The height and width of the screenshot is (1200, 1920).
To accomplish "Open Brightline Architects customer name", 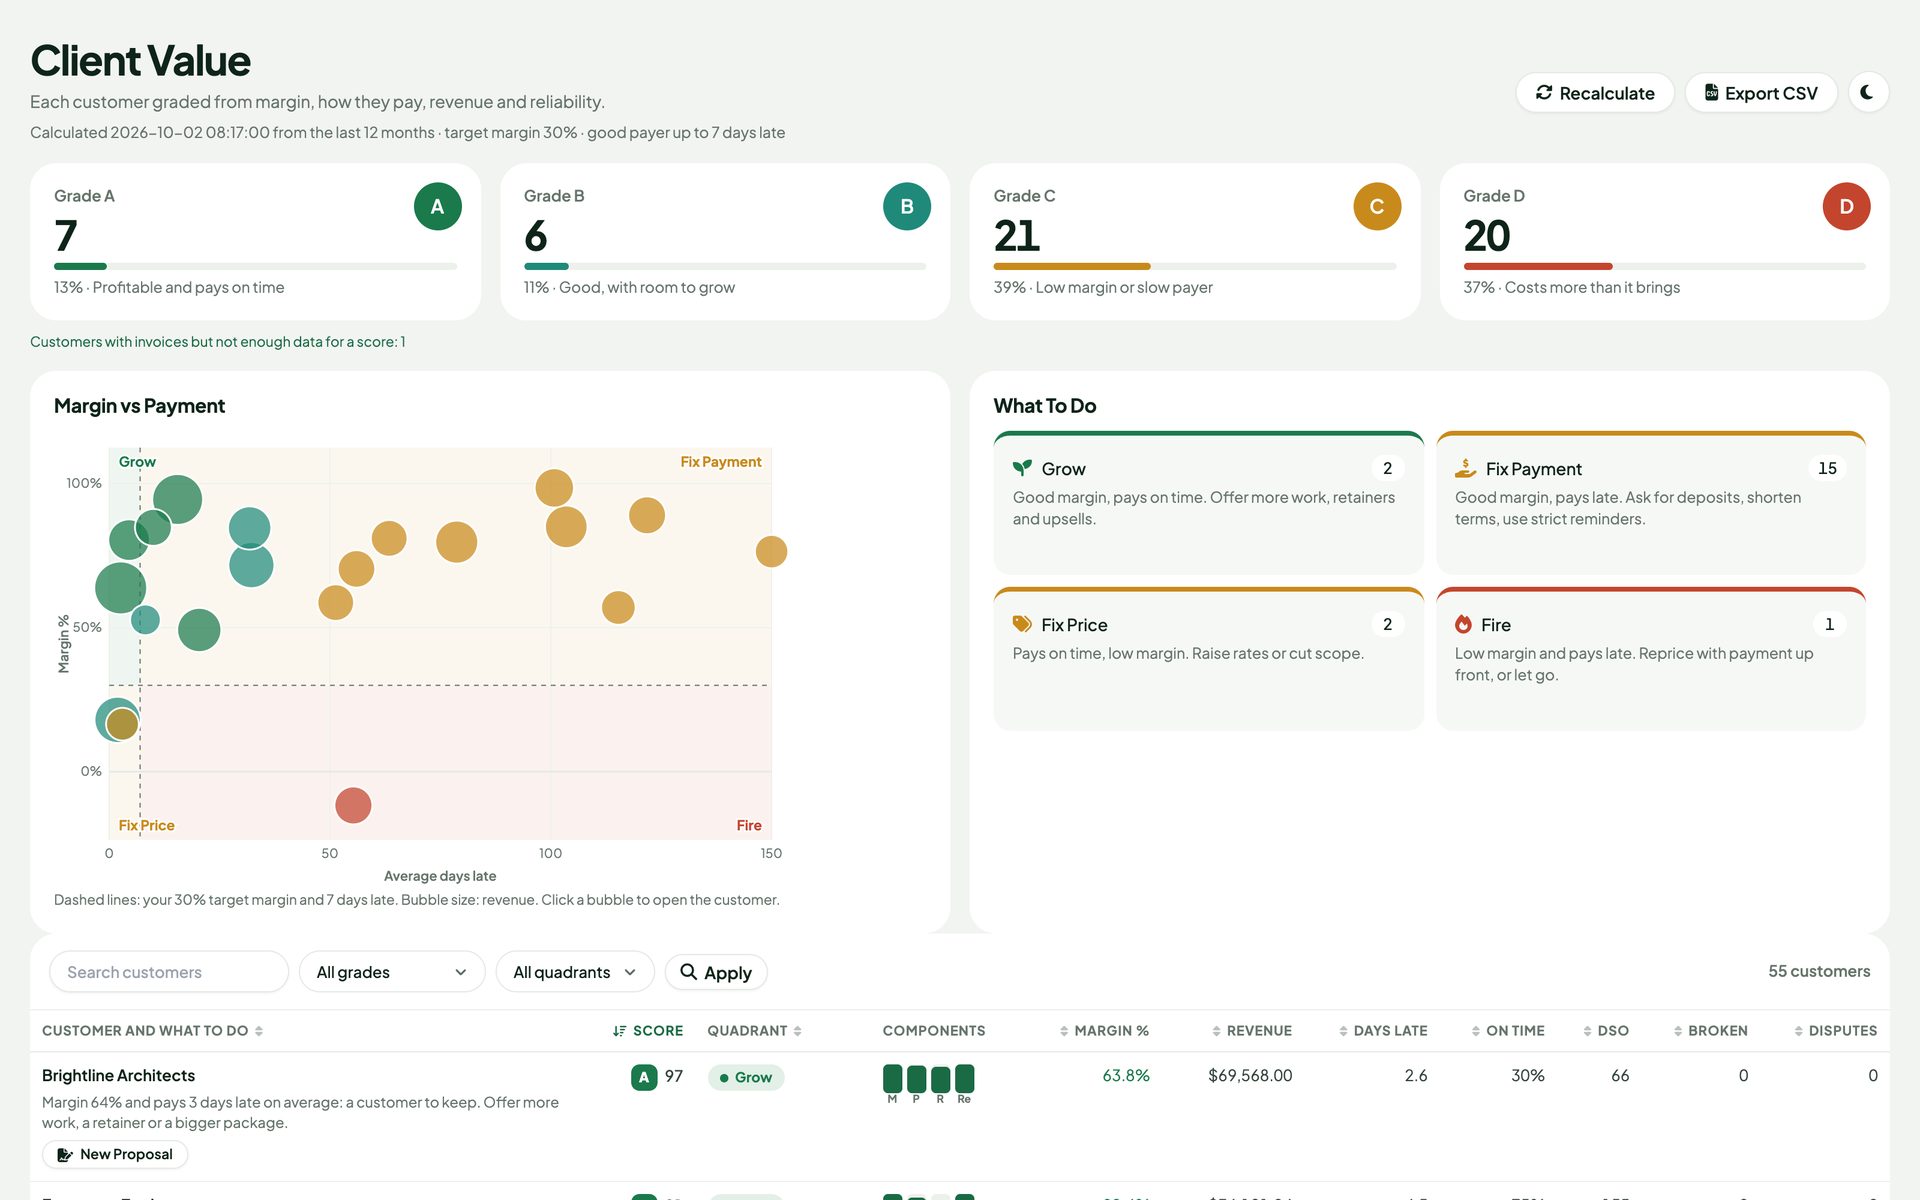I will click(118, 1075).
